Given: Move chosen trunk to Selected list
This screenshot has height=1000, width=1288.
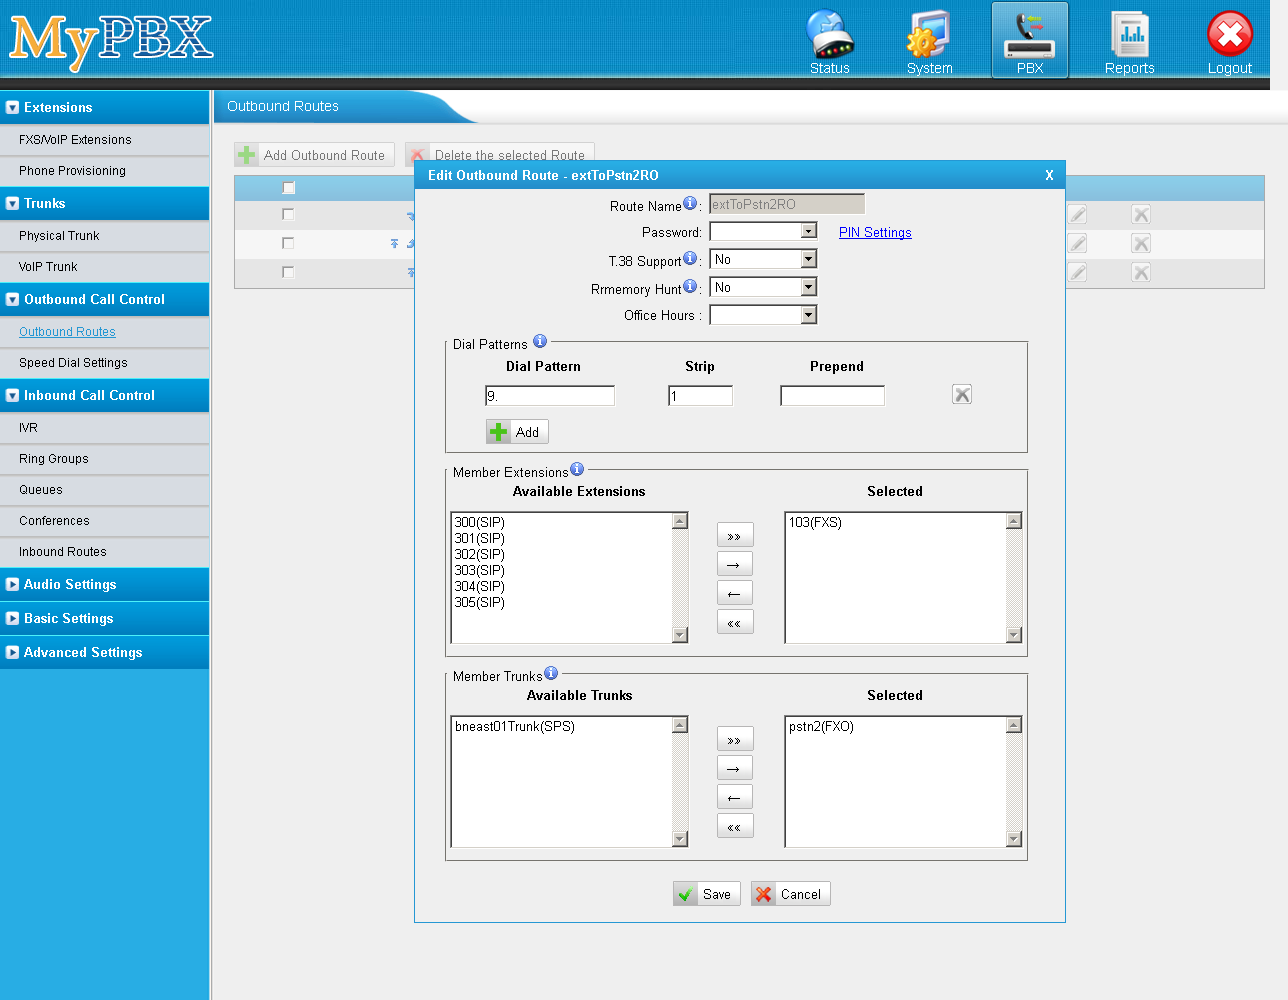Looking at the screenshot, I should tap(735, 768).
